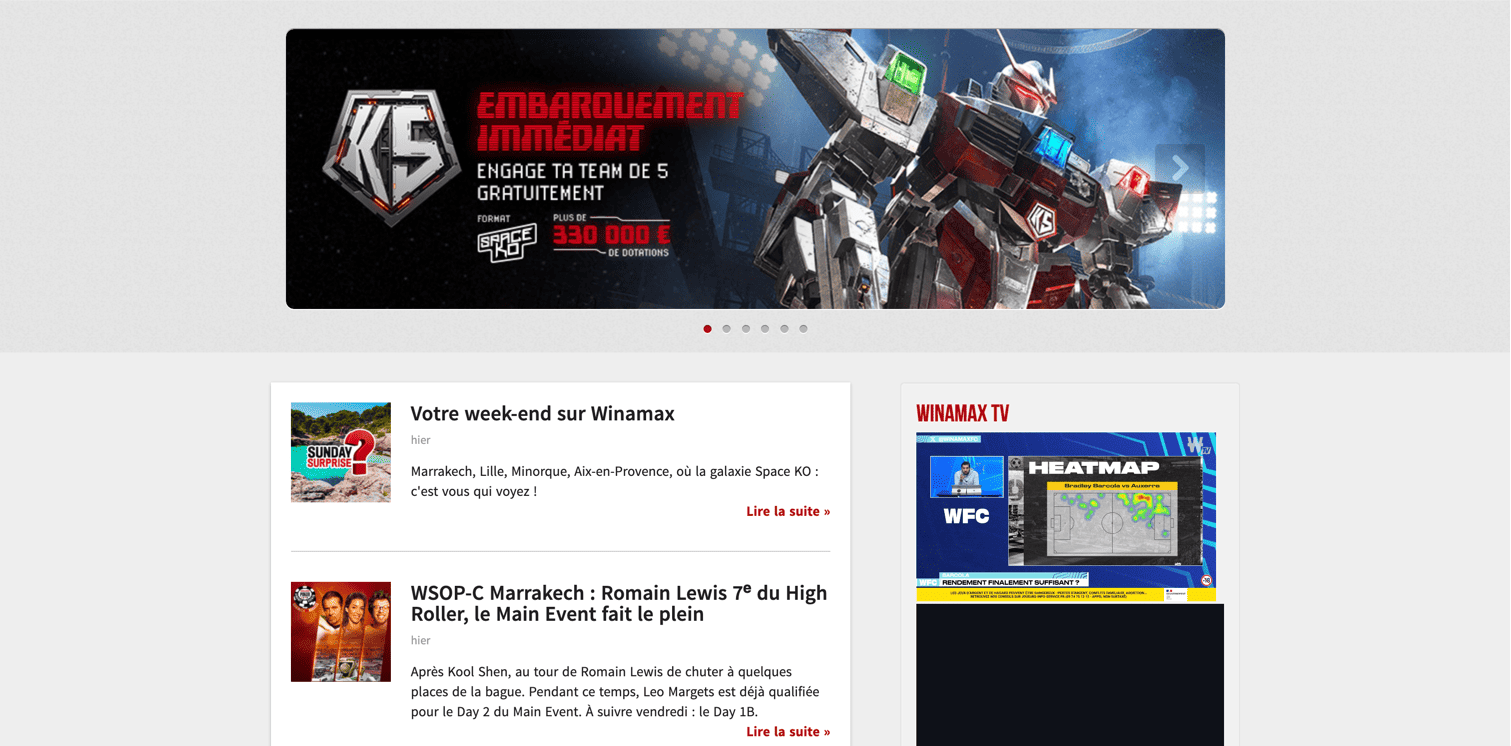Open the Winamax TV heading
The height and width of the screenshot is (746, 1511).
click(963, 414)
